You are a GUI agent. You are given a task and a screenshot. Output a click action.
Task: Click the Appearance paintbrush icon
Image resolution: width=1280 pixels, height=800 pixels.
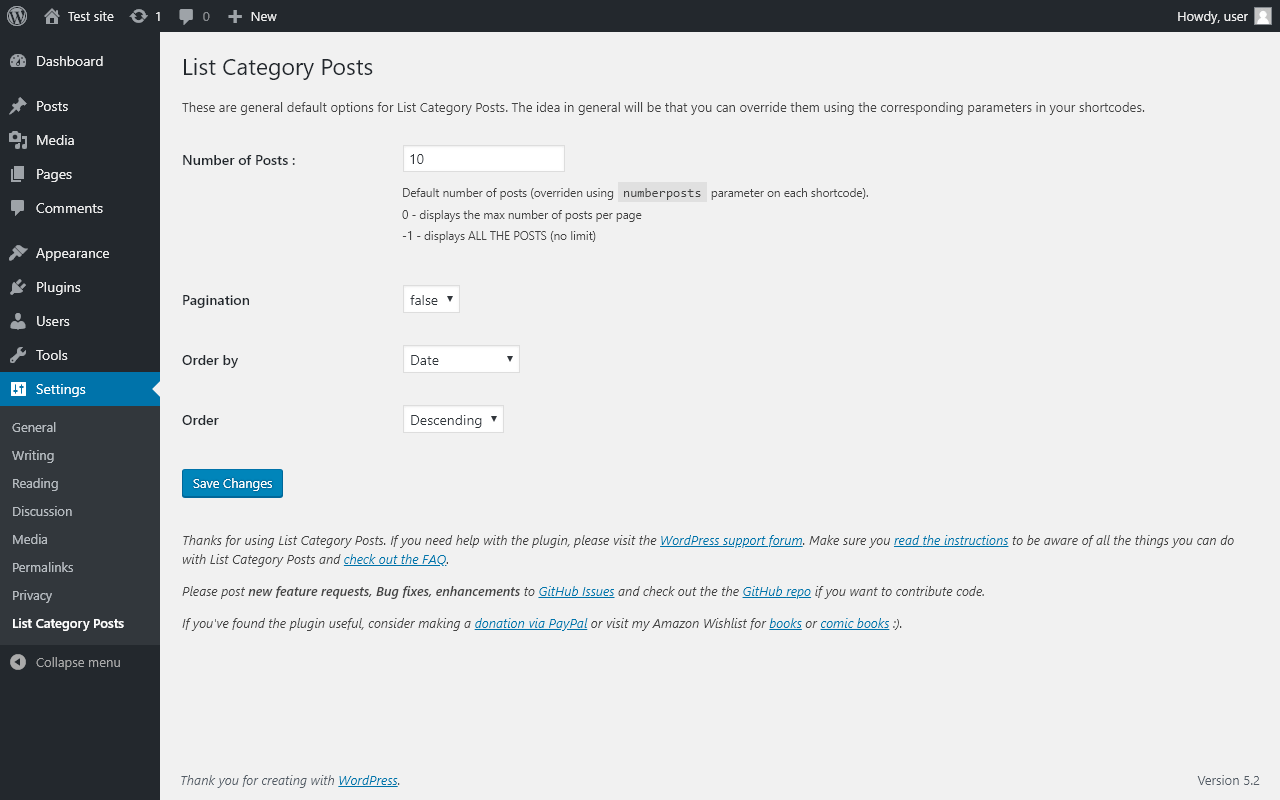click(x=18, y=253)
